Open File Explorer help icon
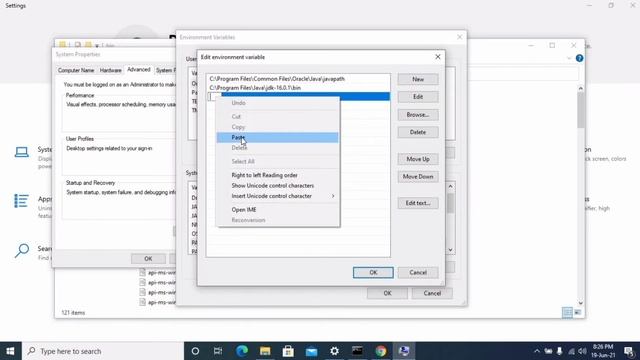The width and height of the screenshot is (640, 360). tap(579, 58)
